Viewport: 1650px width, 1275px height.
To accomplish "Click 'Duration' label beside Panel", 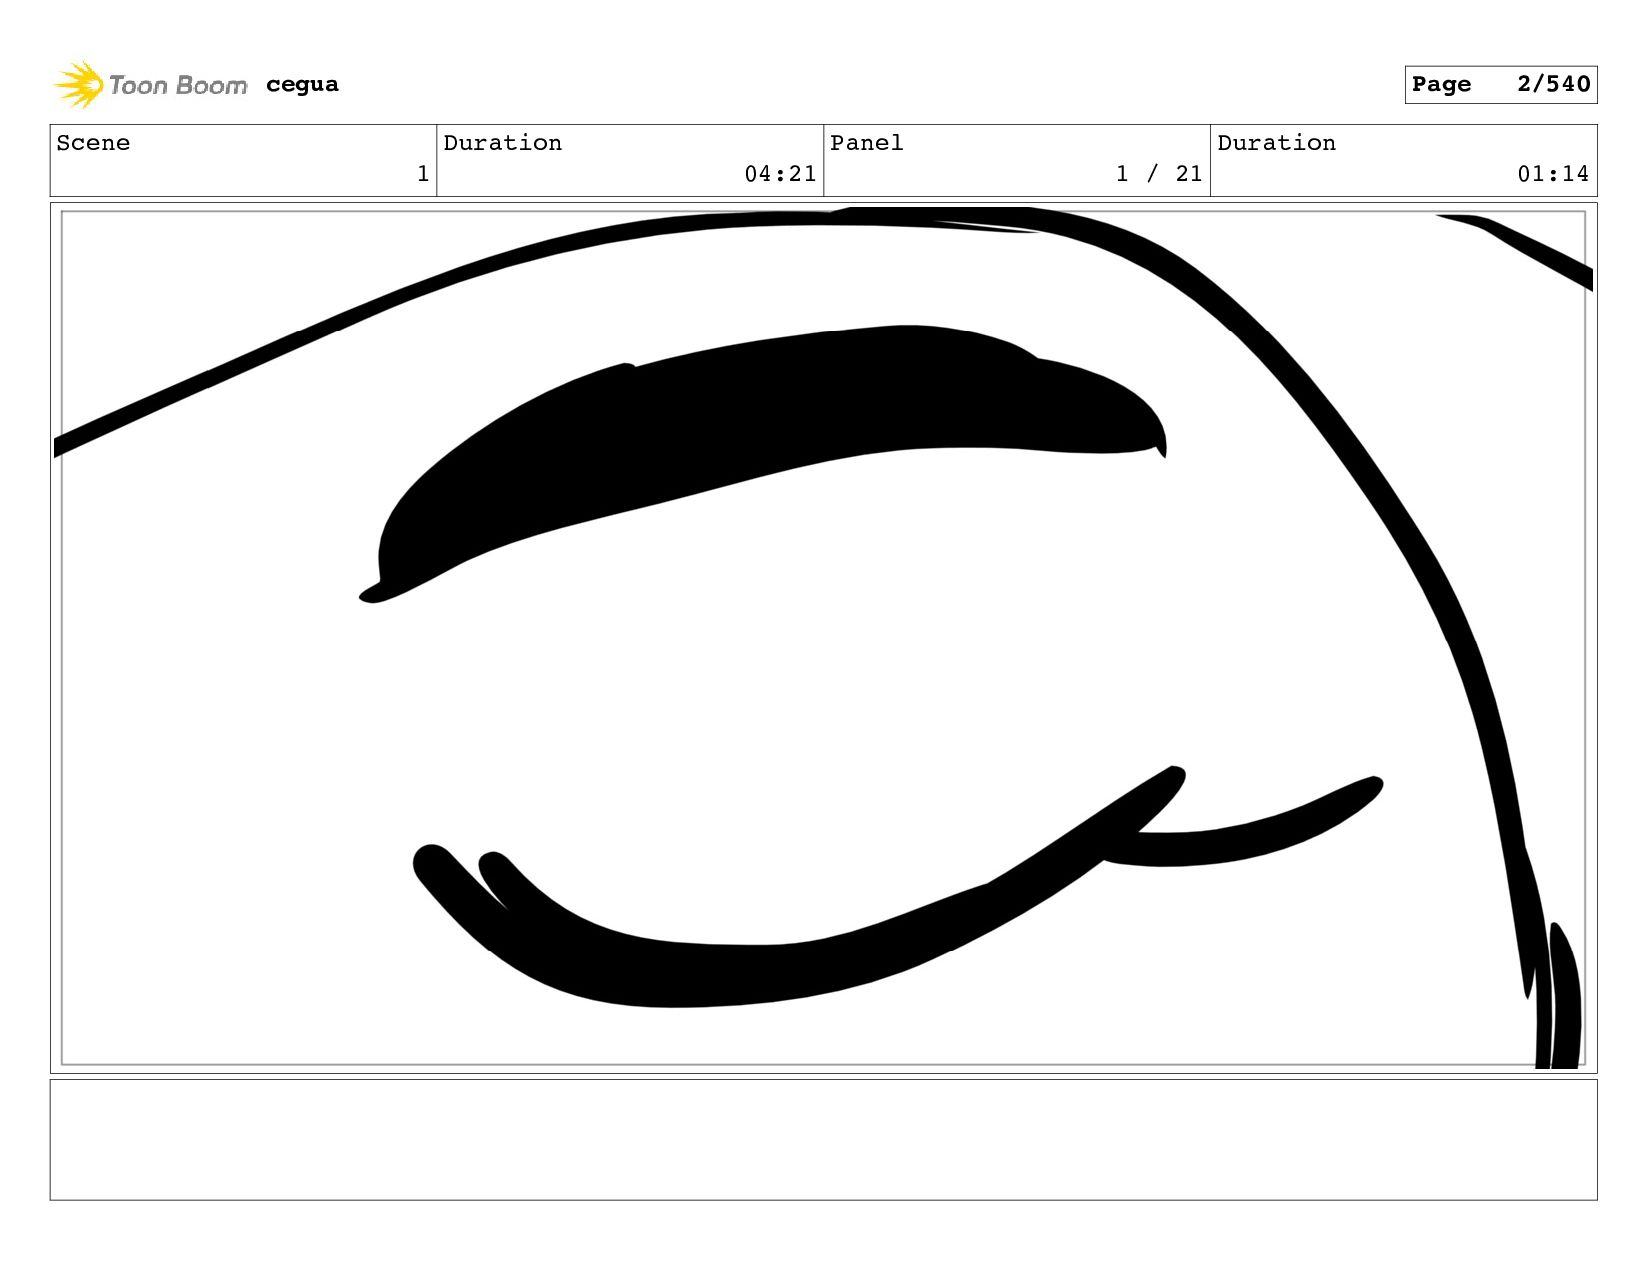I will coord(1277,143).
